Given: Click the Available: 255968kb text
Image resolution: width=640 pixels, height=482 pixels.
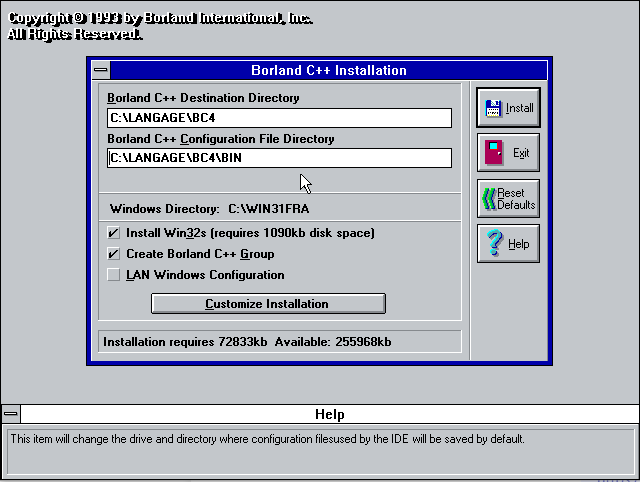Looking at the screenshot, I should pyautogui.click(x=333, y=342).
